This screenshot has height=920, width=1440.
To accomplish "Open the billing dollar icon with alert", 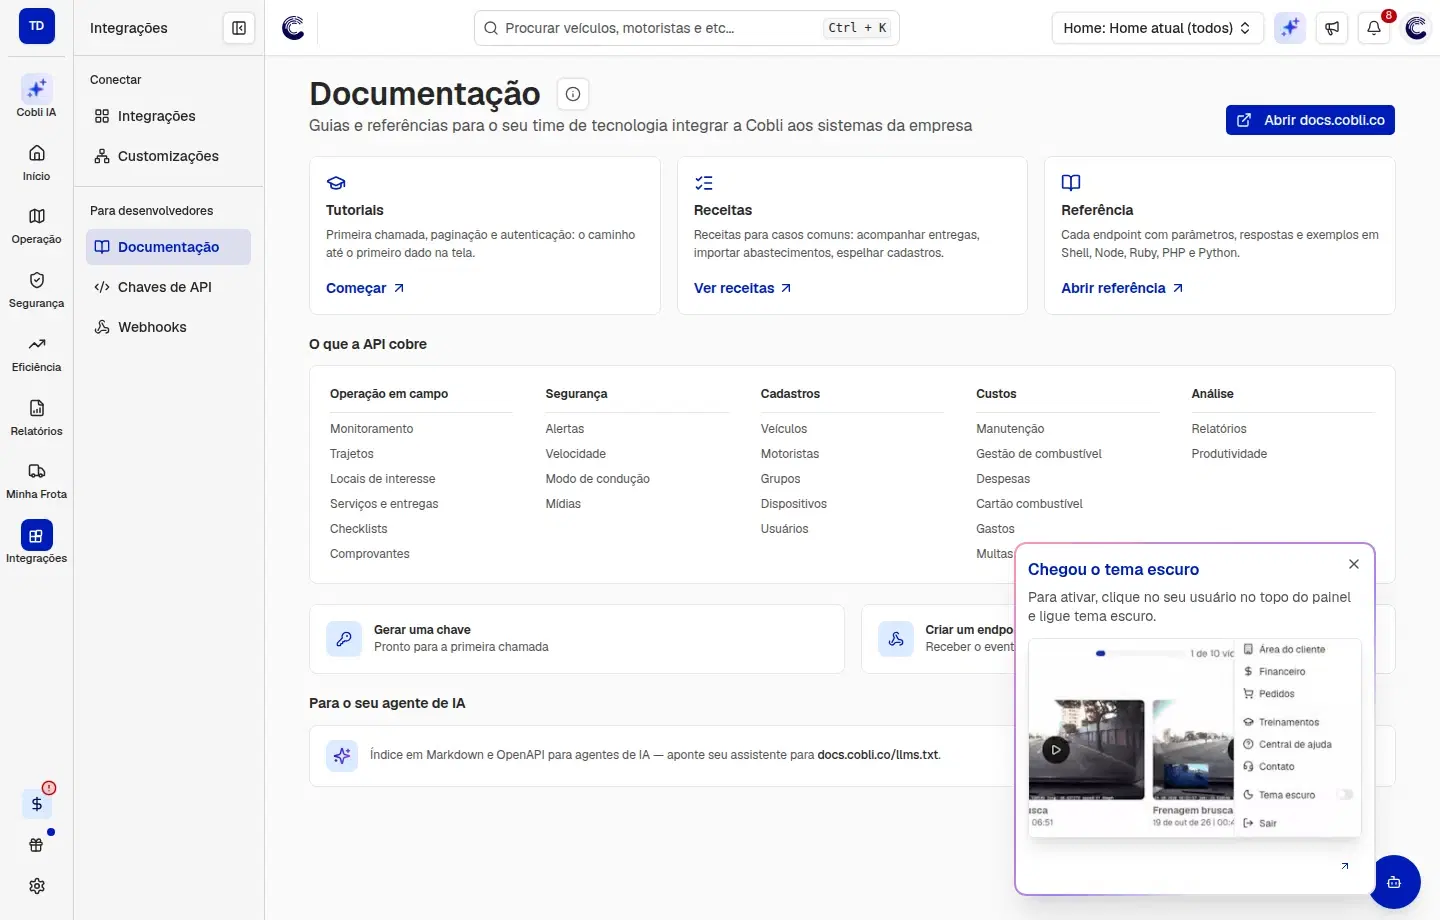I will [37, 804].
